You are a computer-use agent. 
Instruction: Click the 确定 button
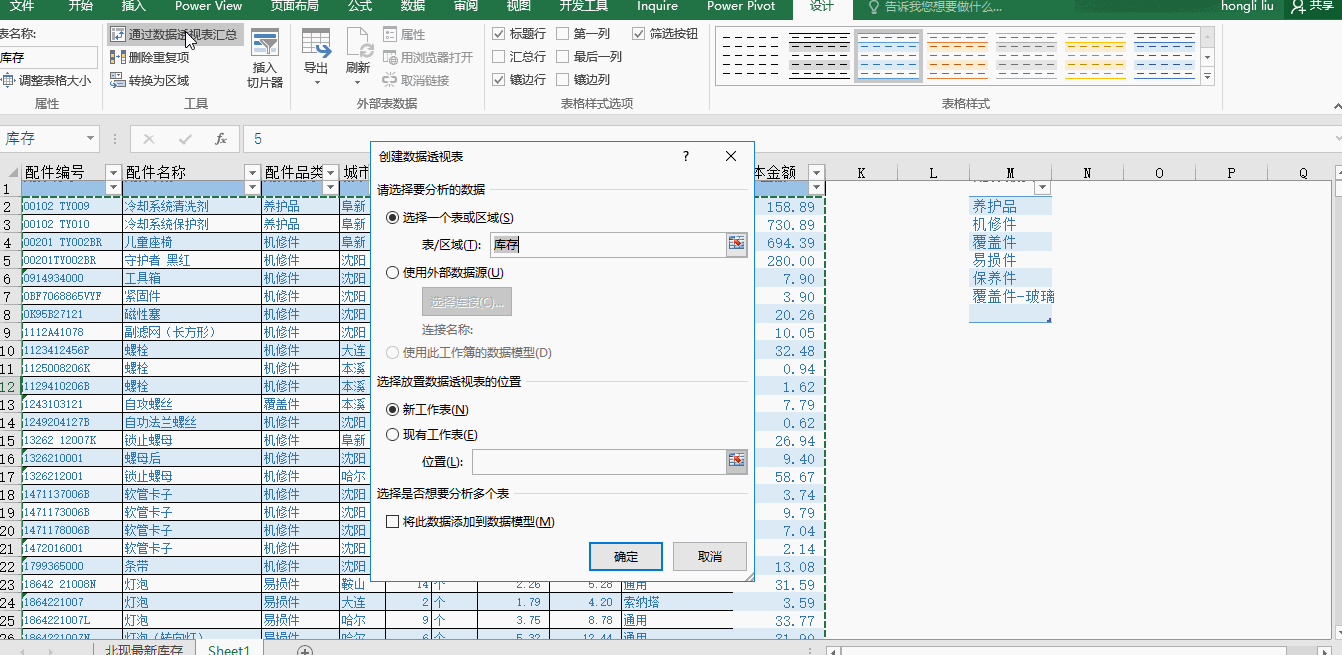(626, 557)
